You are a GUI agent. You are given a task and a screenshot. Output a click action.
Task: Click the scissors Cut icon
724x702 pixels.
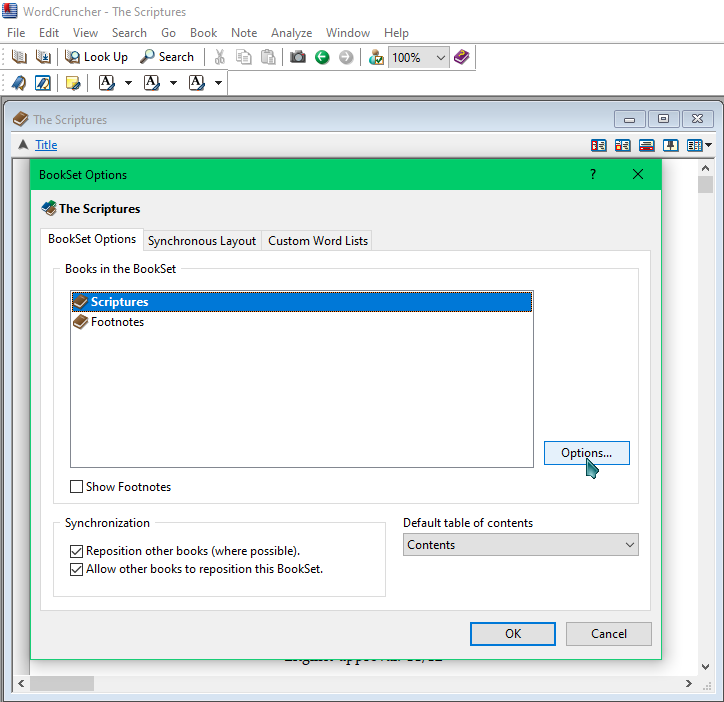(x=220, y=57)
